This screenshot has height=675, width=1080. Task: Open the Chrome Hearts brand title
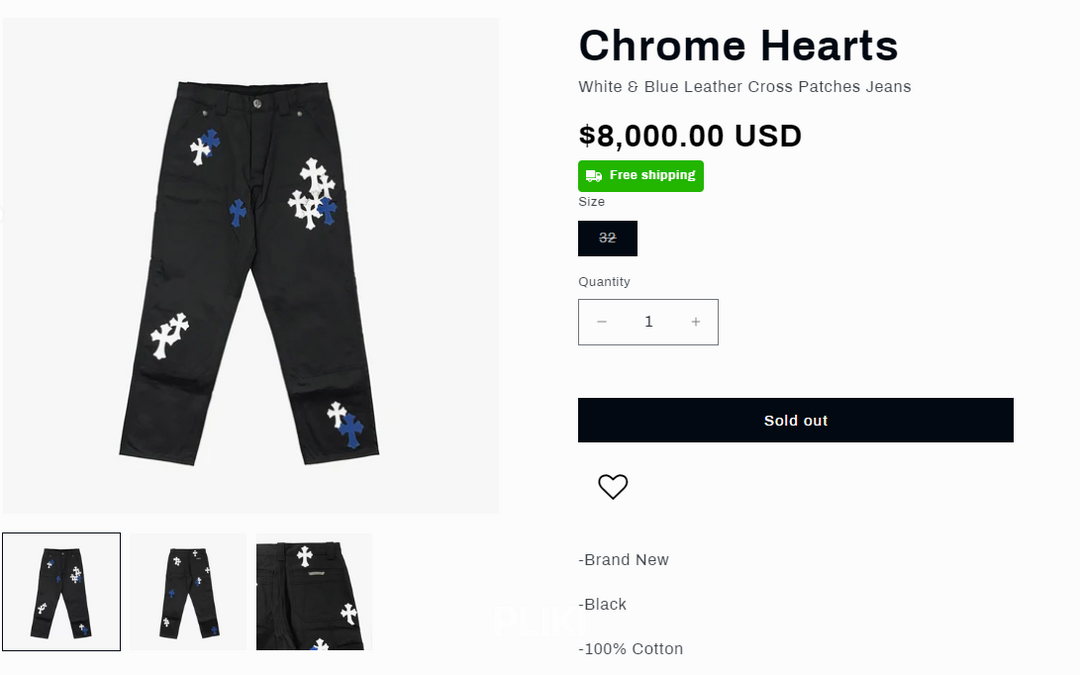(738, 46)
